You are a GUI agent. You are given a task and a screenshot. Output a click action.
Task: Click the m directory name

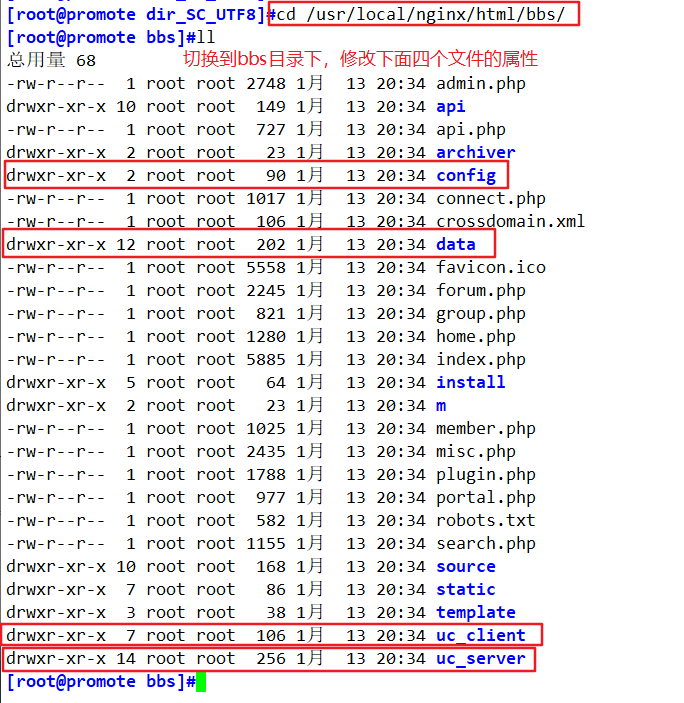[x=441, y=406]
